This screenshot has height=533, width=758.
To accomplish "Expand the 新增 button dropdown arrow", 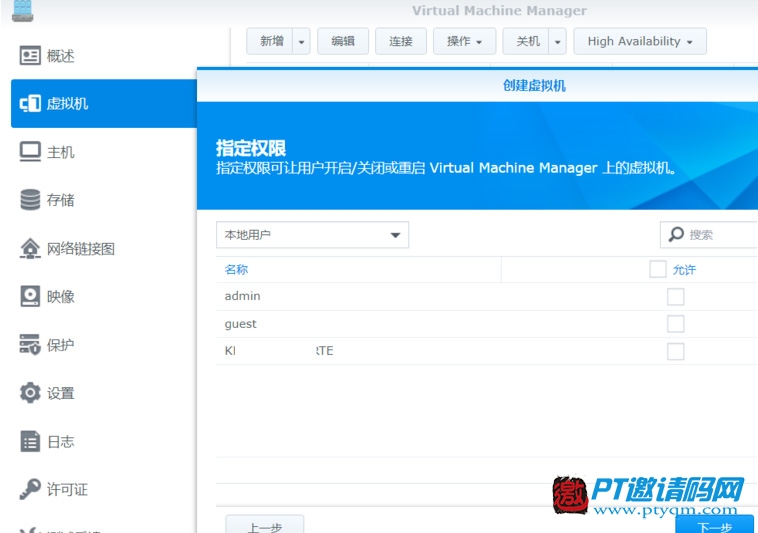I will pyautogui.click(x=301, y=42).
